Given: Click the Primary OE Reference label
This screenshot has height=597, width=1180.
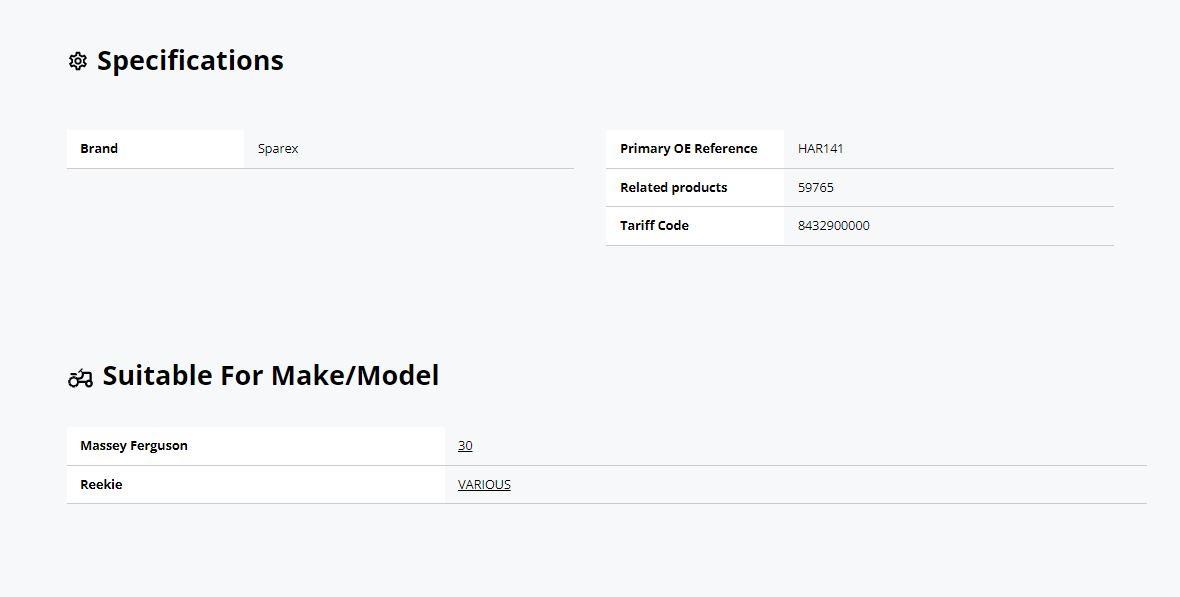Looking at the screenshot, I should [x=689, y=149].
